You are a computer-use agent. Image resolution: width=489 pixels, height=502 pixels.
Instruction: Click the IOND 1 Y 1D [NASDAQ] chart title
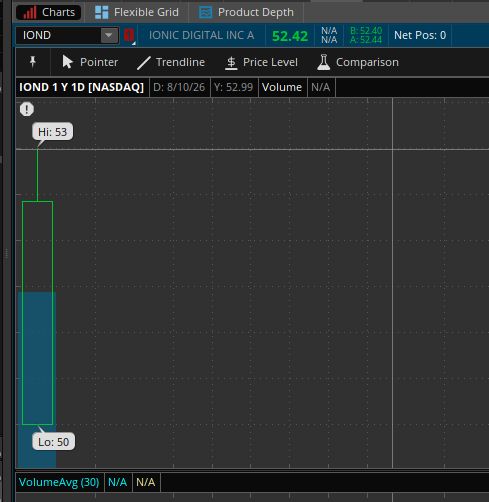click(81, 87)
